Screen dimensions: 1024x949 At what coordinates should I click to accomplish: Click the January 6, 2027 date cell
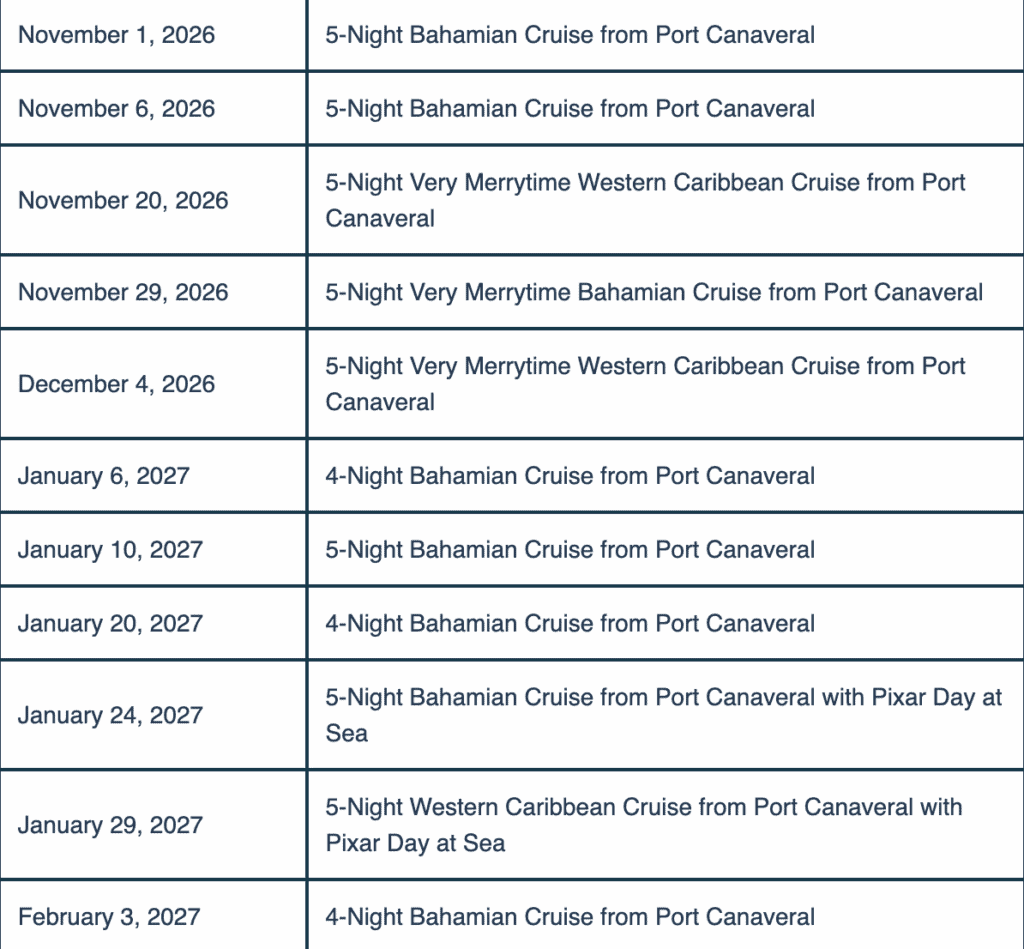click(x=103, y=476)
